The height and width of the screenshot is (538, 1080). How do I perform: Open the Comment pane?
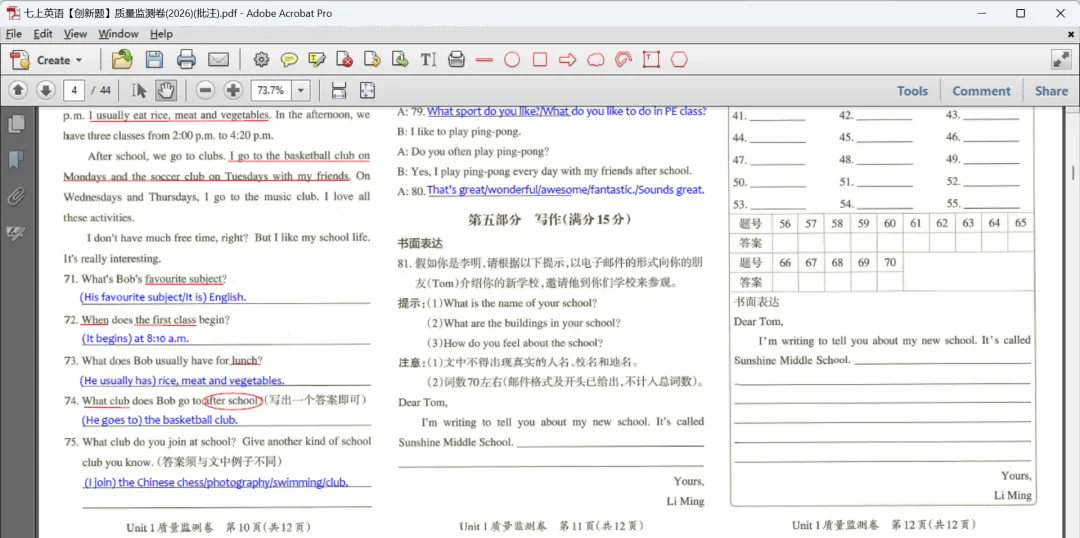click(x=981, y=91)
